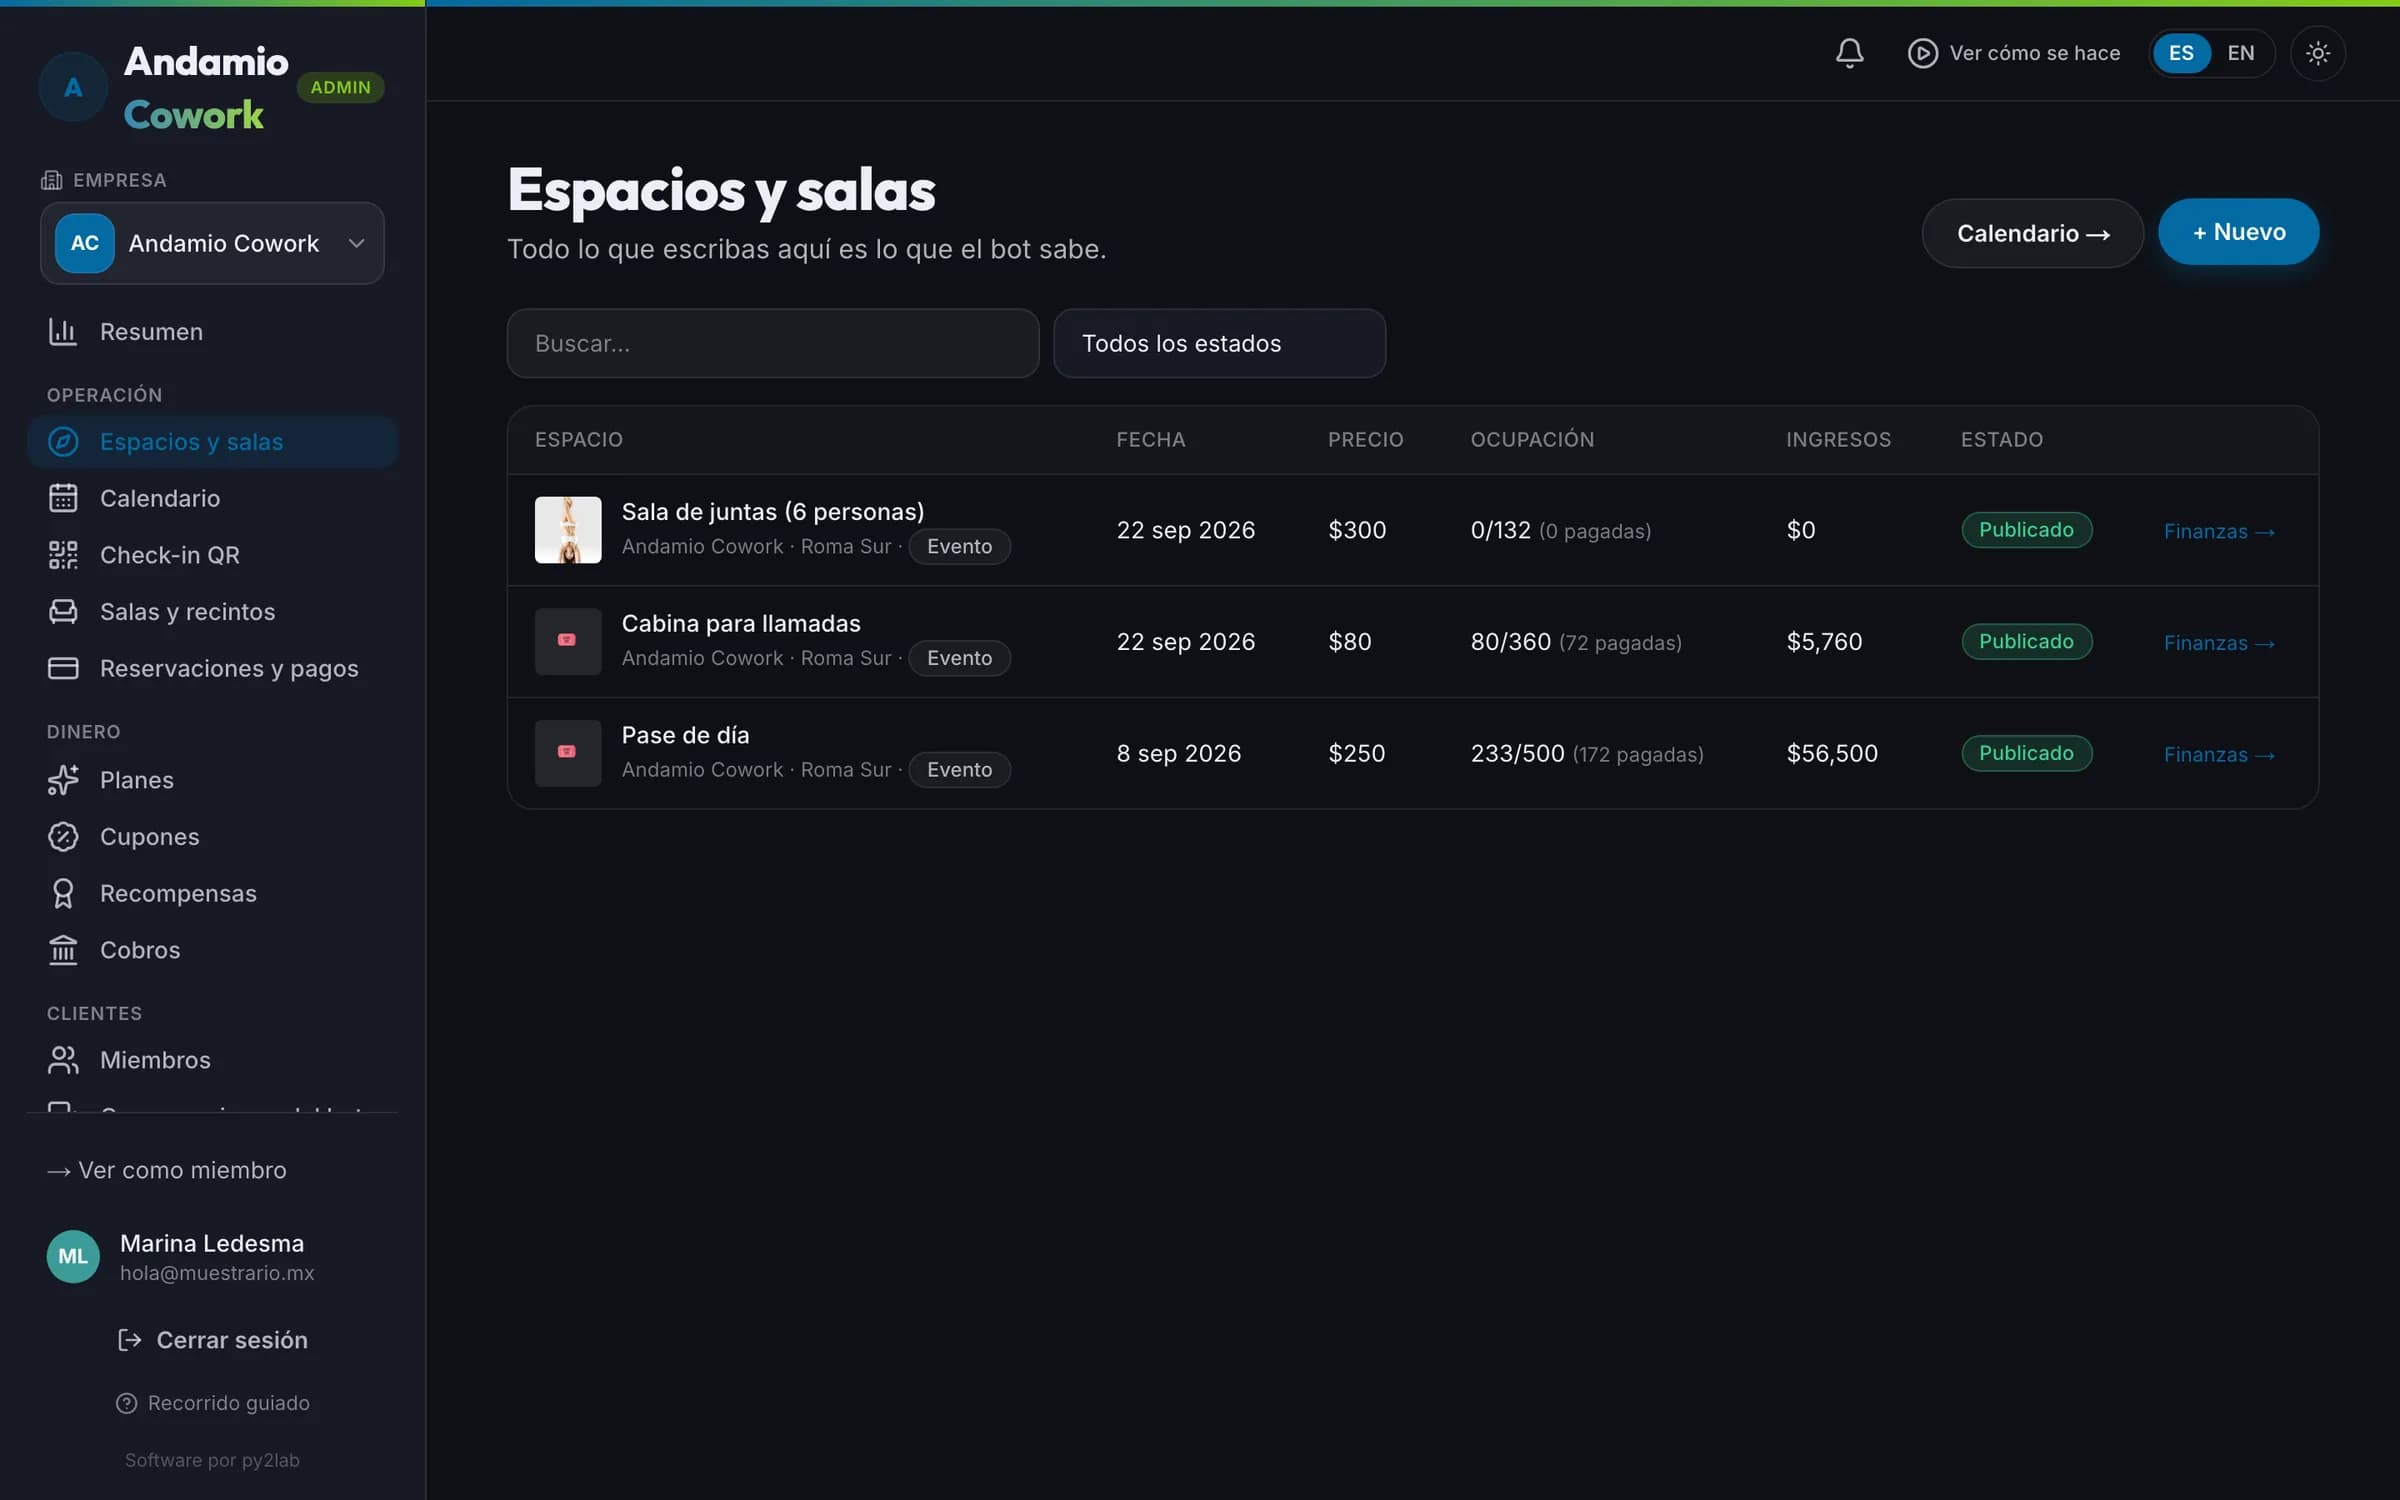Viewport: 2400px width, 1500px height.
Task: Click the Miembros people icon
Action: [63, 1060]
